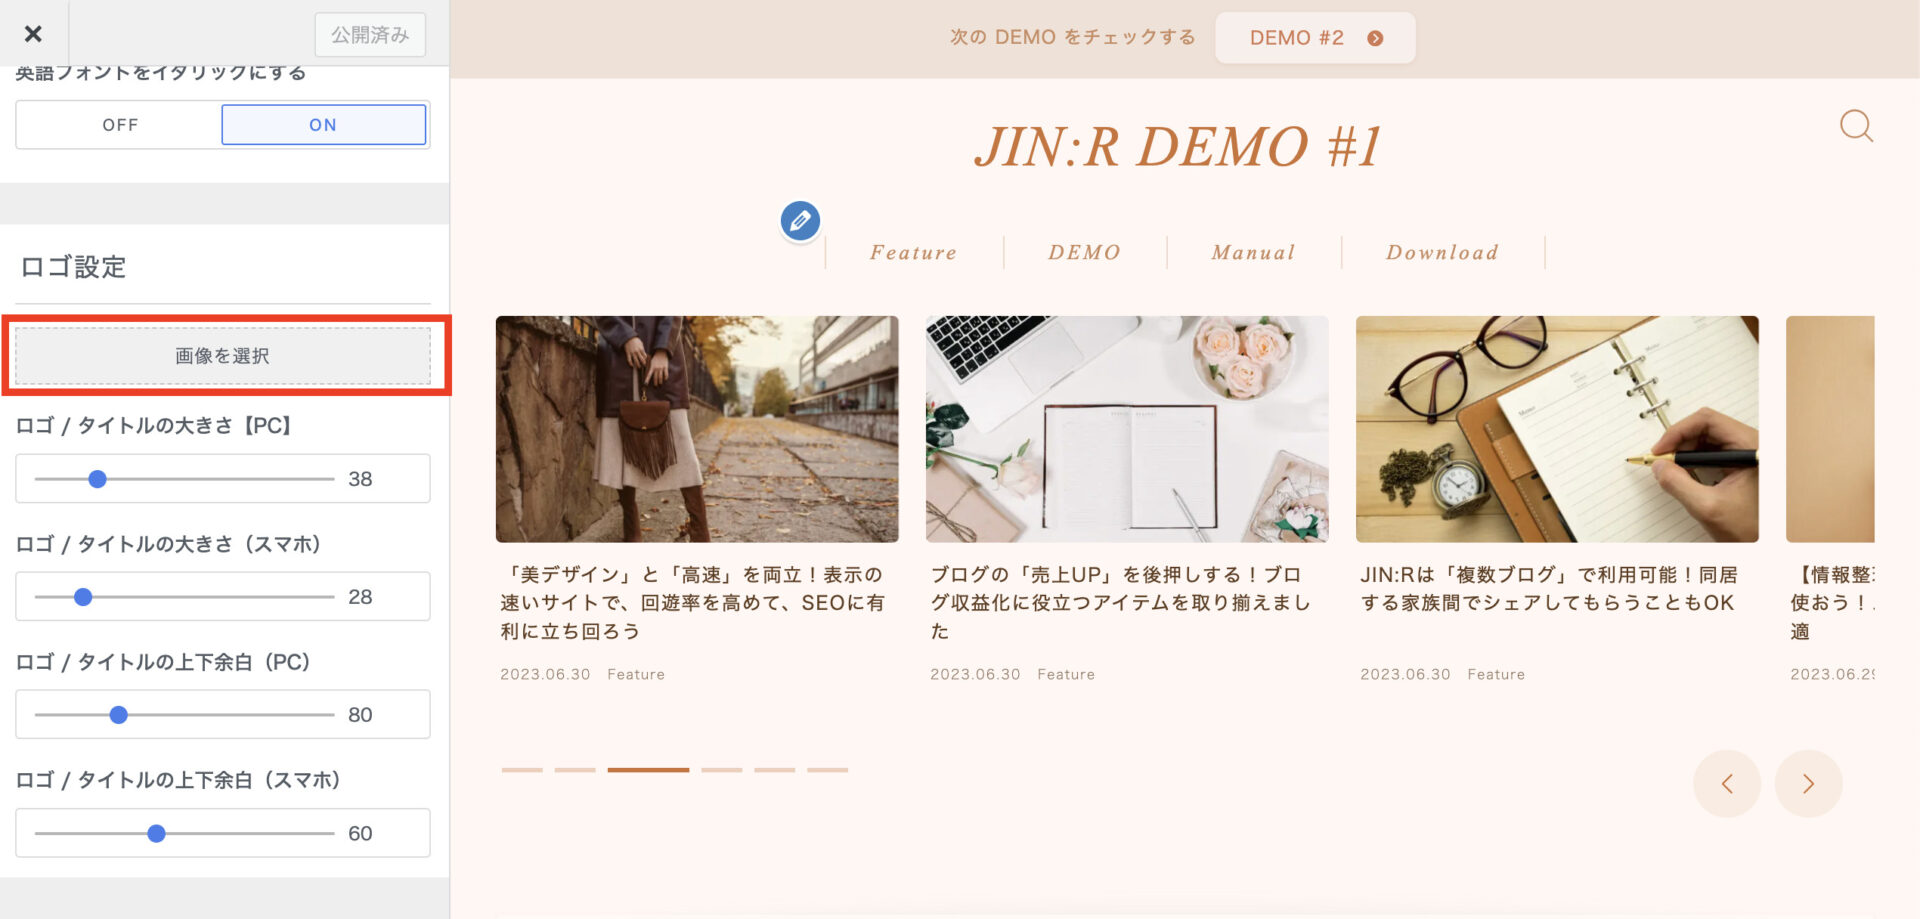Select the fifth slider pagination dash
This screenshot has height=919, width=1920.
click(775, 770)
